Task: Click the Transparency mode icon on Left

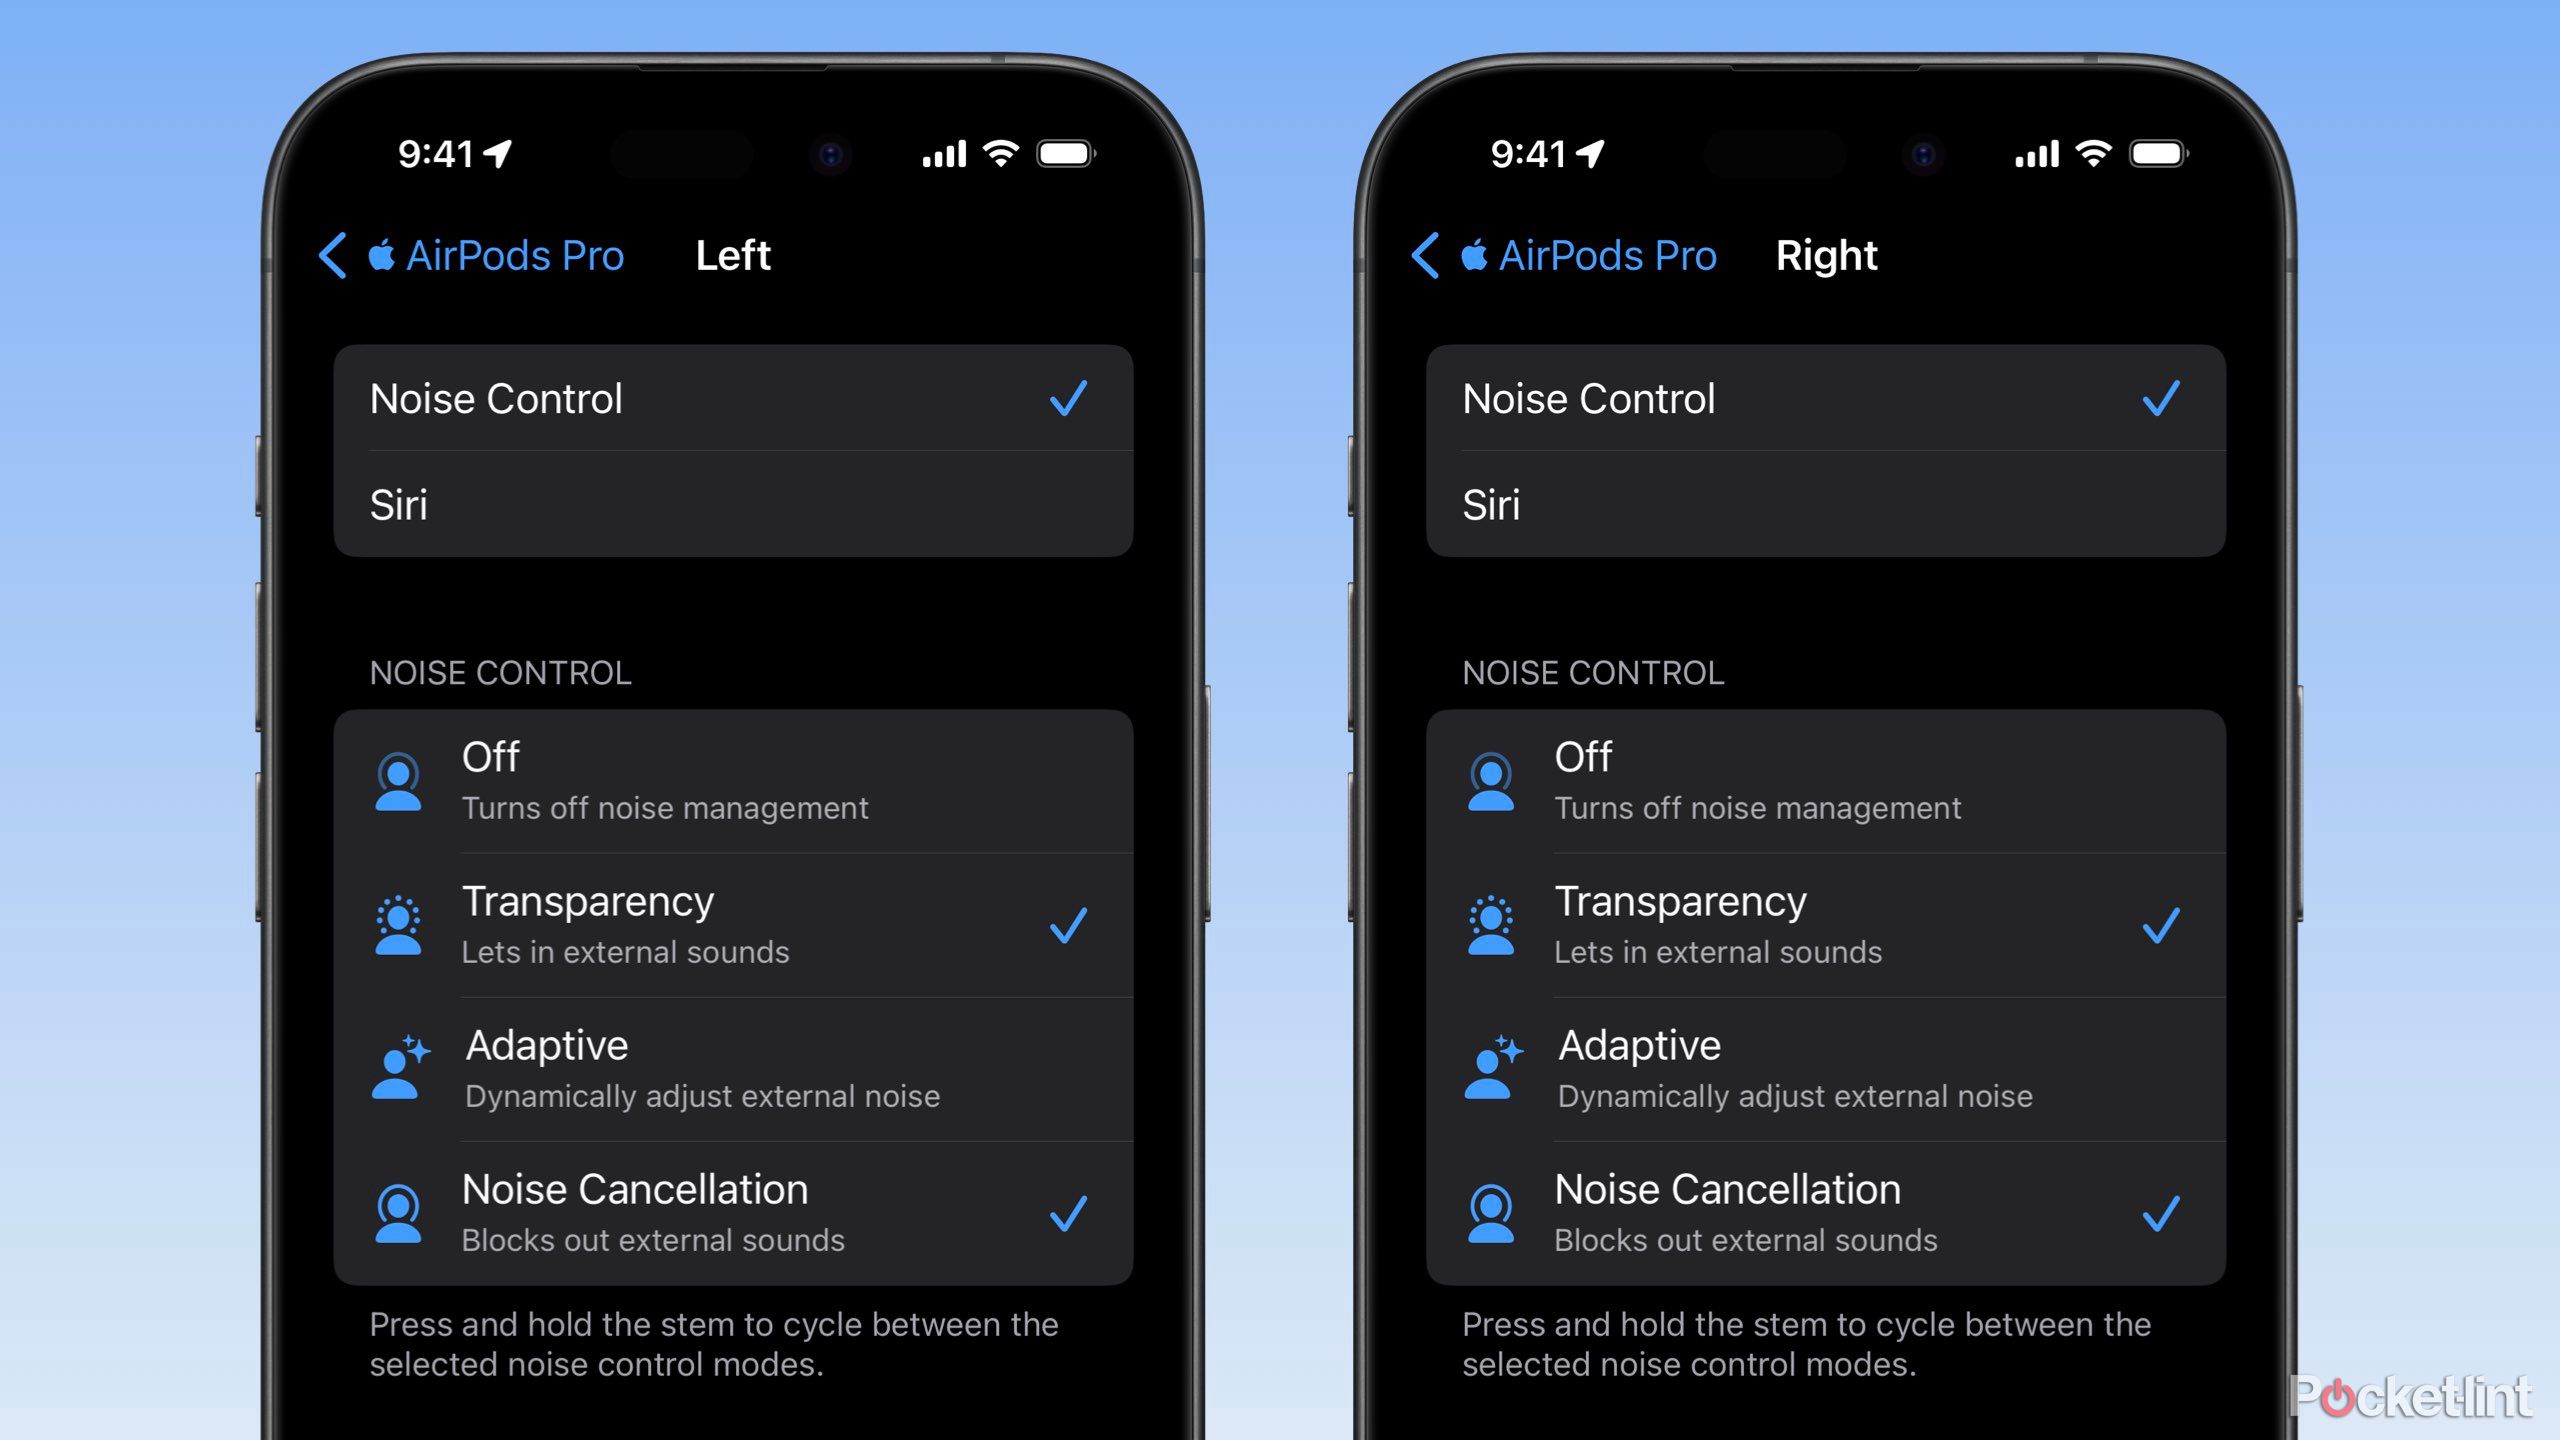Action: point(396,921)
